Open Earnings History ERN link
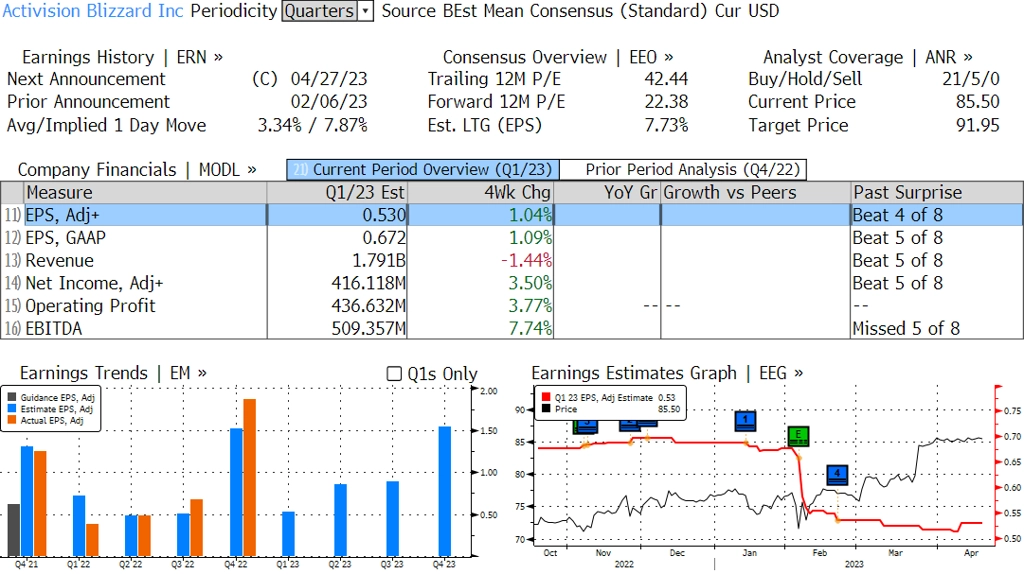1024x574 pixels. (x=122, y=57)
